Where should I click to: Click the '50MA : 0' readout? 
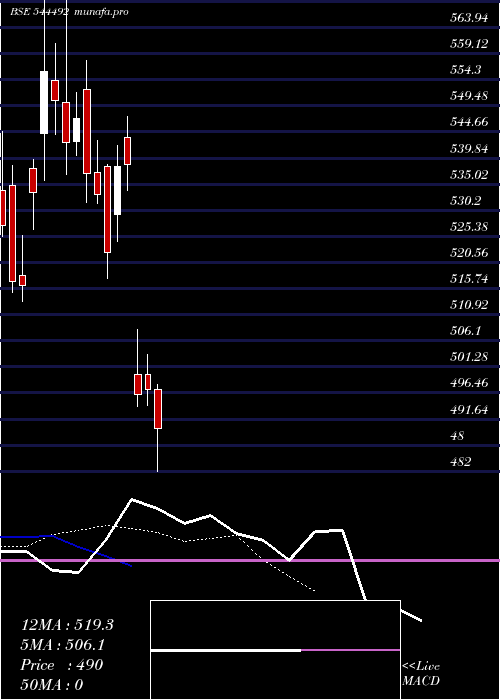[52, 685]
